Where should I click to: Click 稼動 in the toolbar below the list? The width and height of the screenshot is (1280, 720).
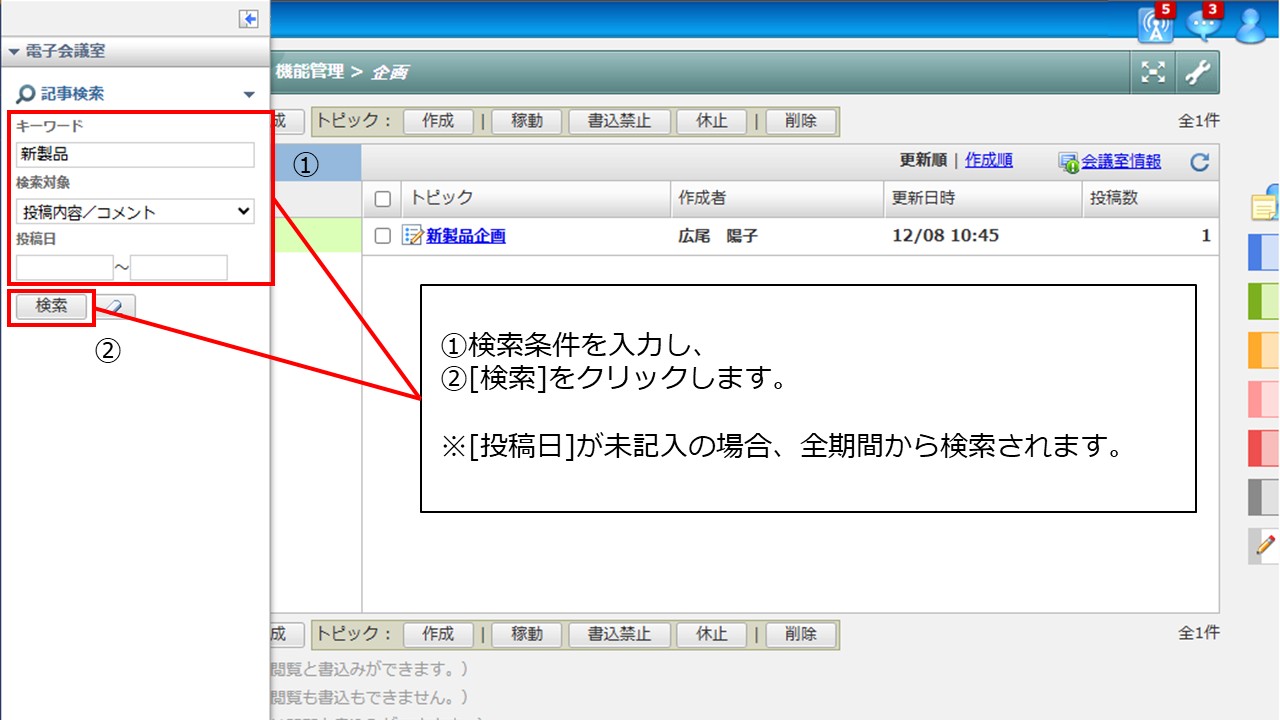527,634
